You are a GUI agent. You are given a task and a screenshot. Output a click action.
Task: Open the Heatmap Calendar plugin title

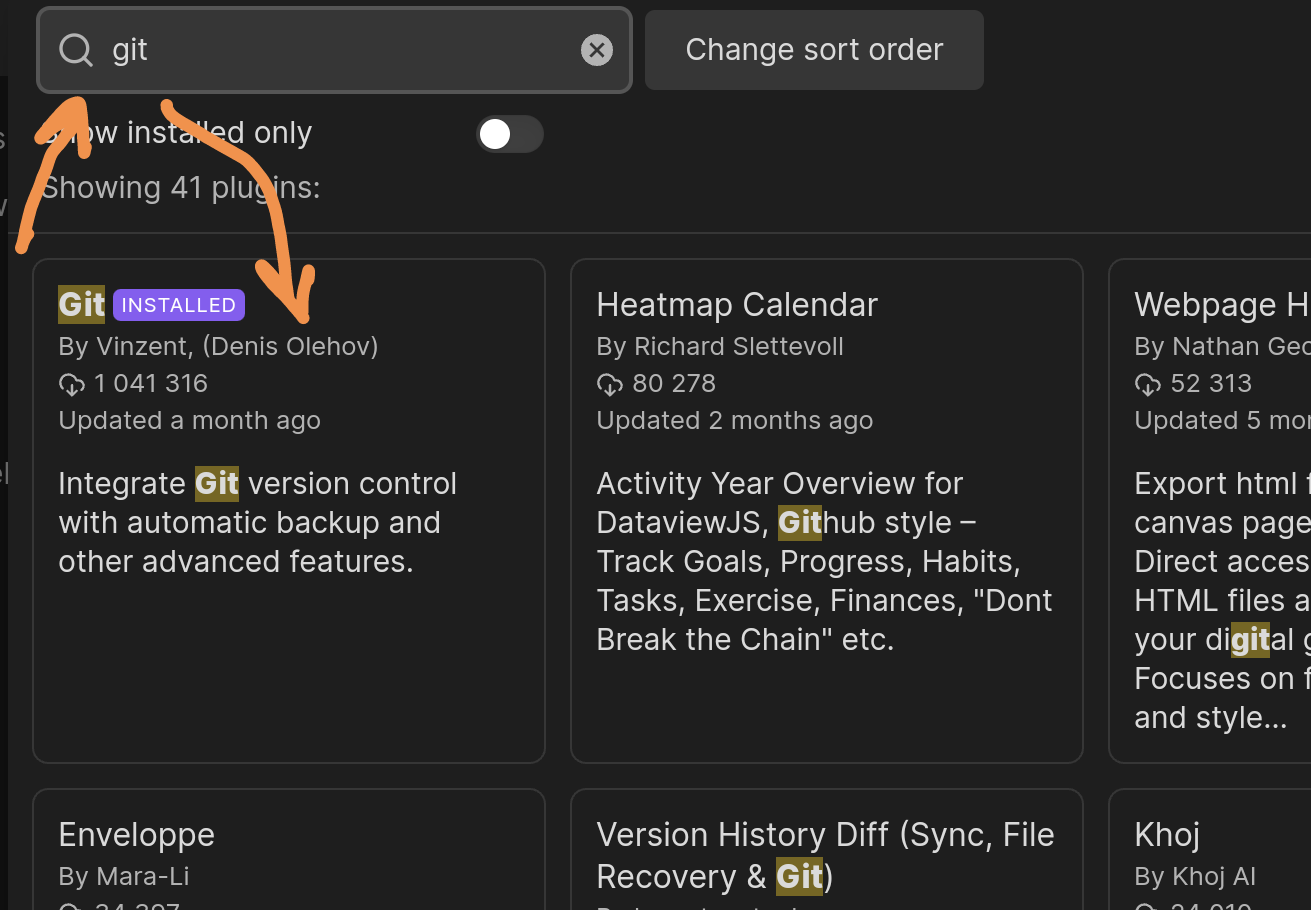pyautogui.click(x=737, y=305)
